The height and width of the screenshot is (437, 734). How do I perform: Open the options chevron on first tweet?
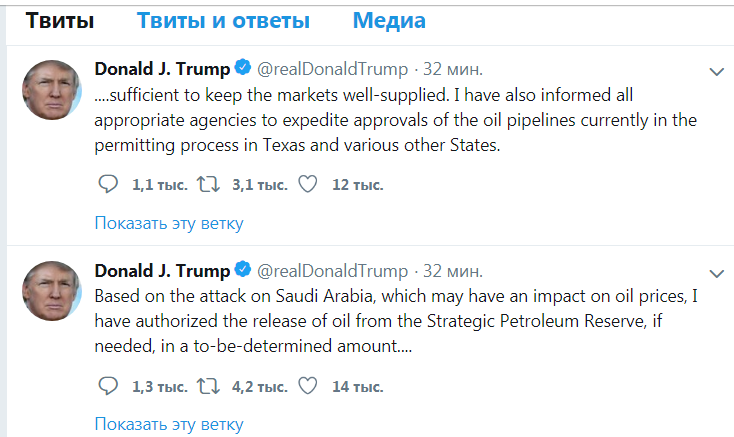click(x=716, y=72)
